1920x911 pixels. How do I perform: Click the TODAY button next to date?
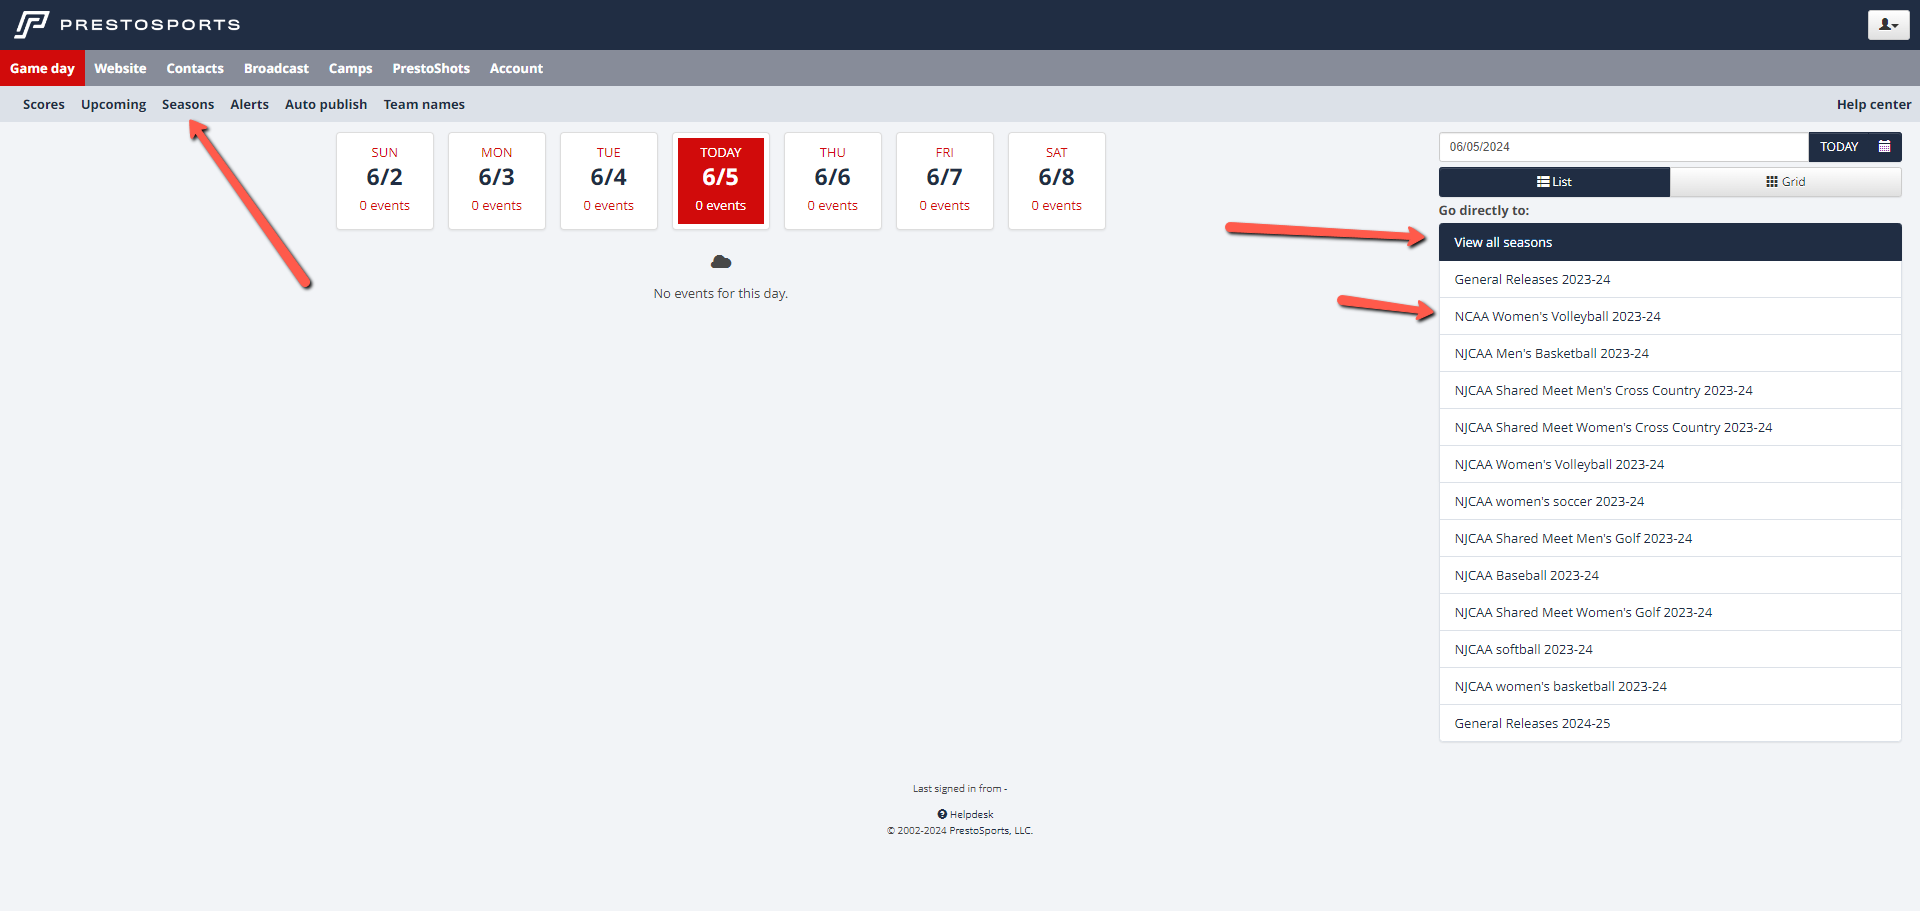(1839, 147)
